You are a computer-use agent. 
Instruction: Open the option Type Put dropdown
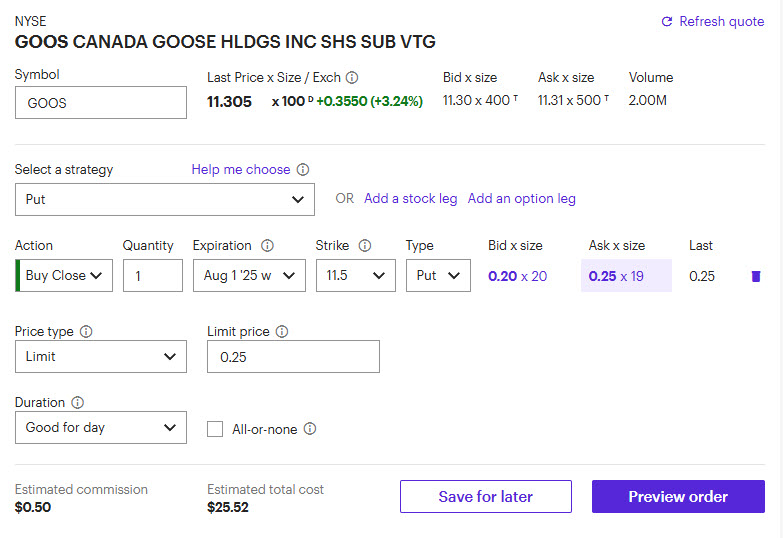(x=438, y=275)
